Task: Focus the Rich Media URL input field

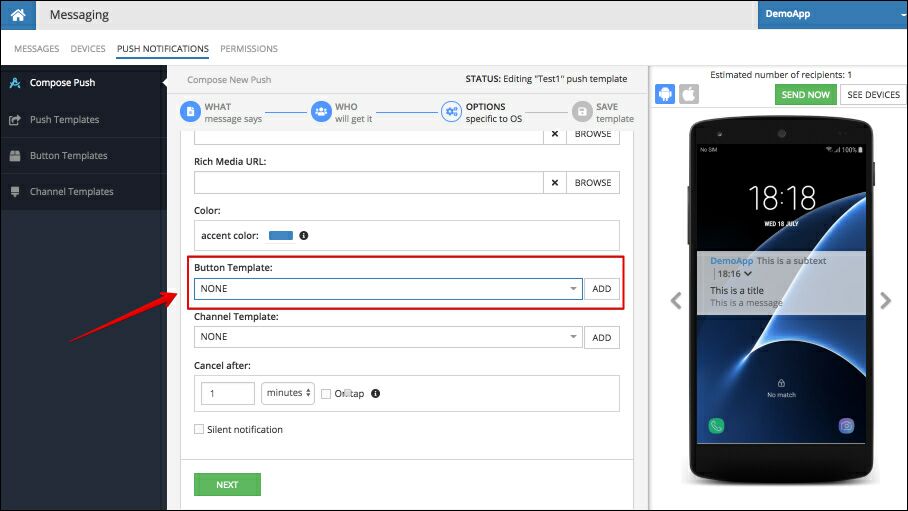Action: click(369, 182)
